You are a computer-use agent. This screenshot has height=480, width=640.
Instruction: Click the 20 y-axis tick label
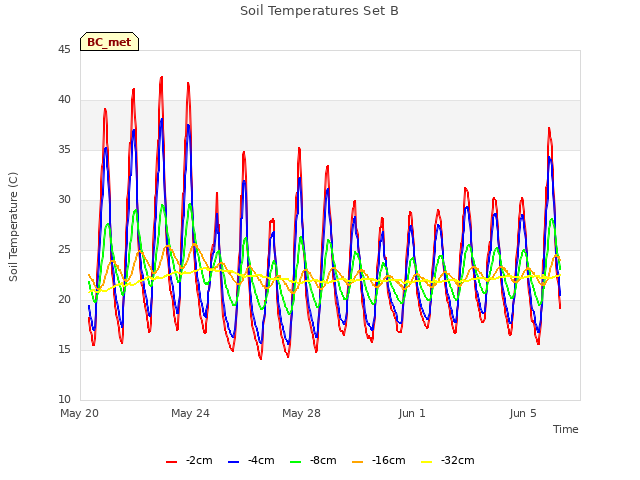64,300
